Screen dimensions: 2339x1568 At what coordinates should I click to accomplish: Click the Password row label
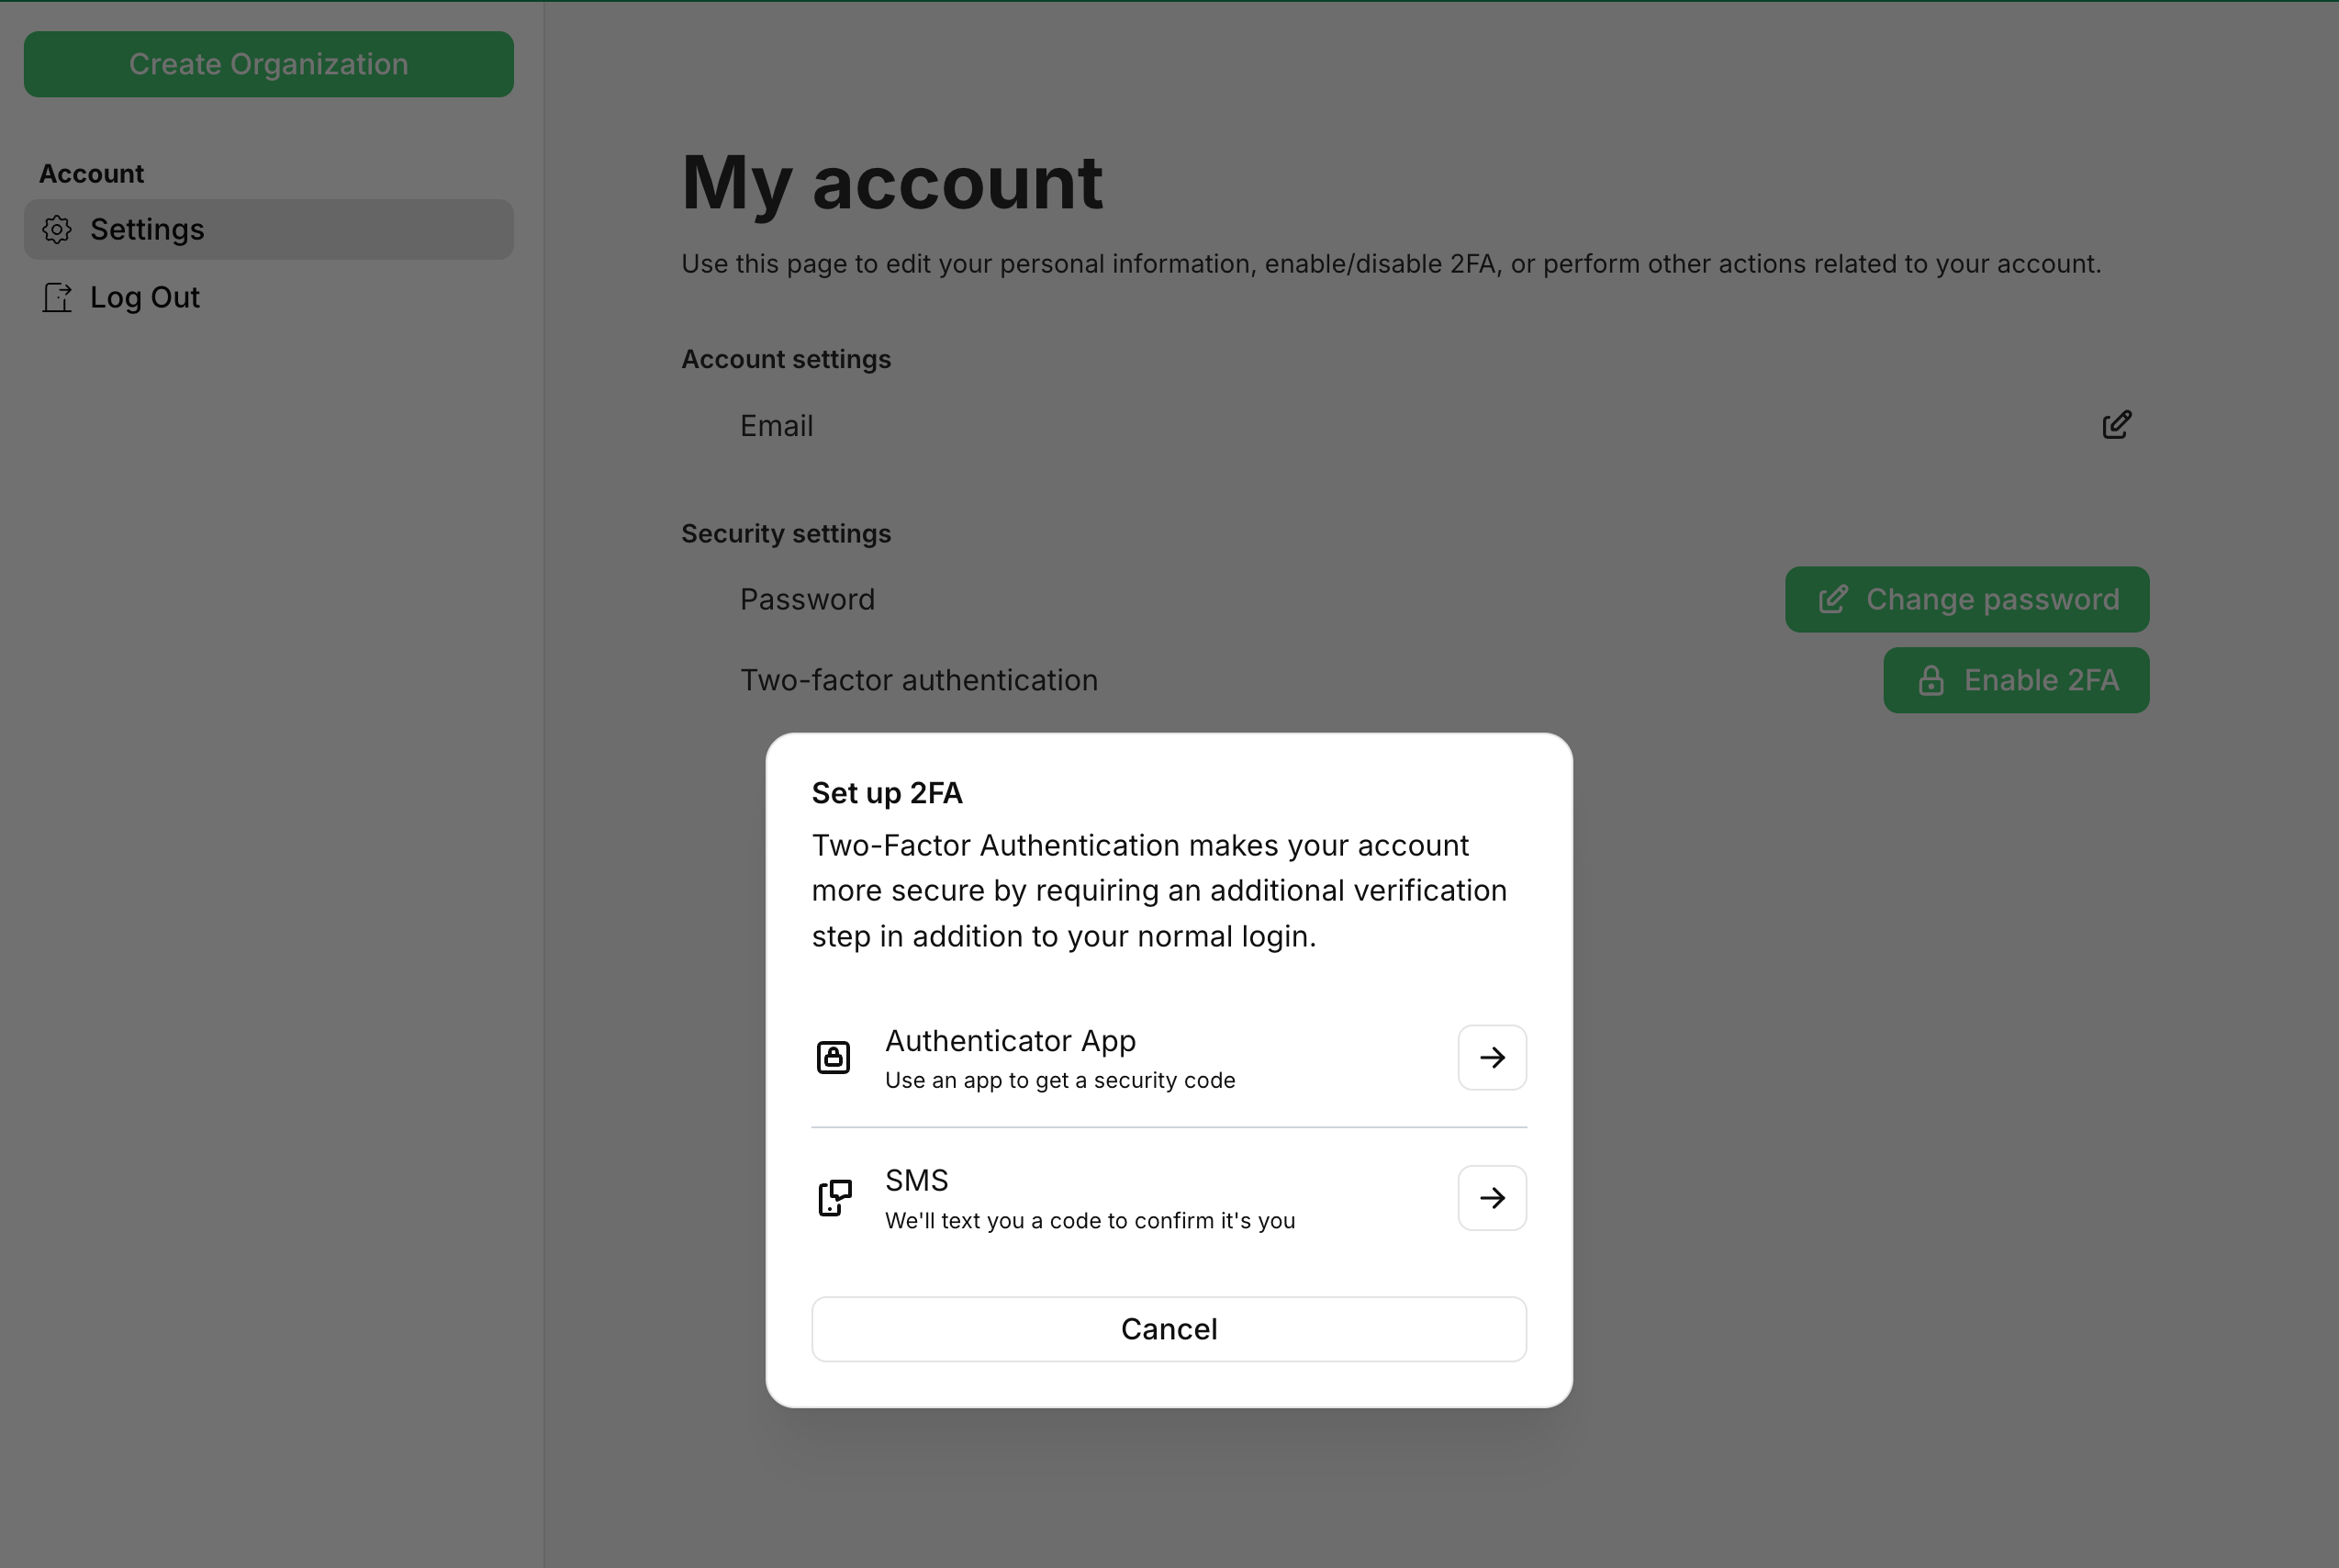click(807, 599)
